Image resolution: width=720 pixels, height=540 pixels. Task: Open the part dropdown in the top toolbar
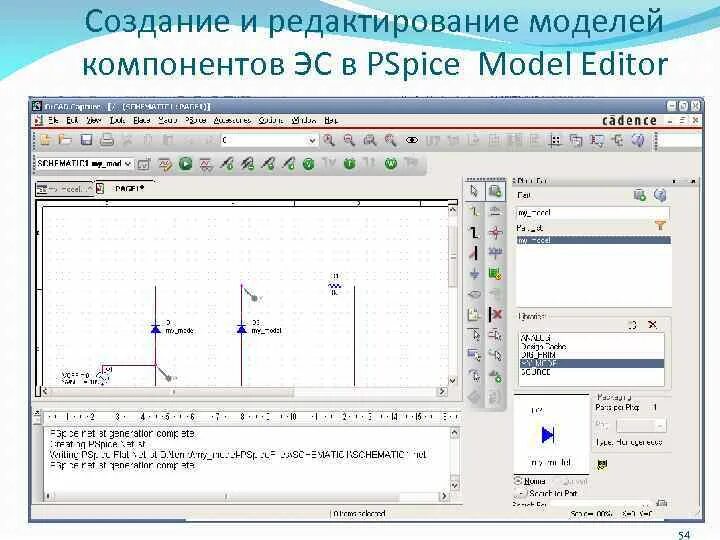312,140
